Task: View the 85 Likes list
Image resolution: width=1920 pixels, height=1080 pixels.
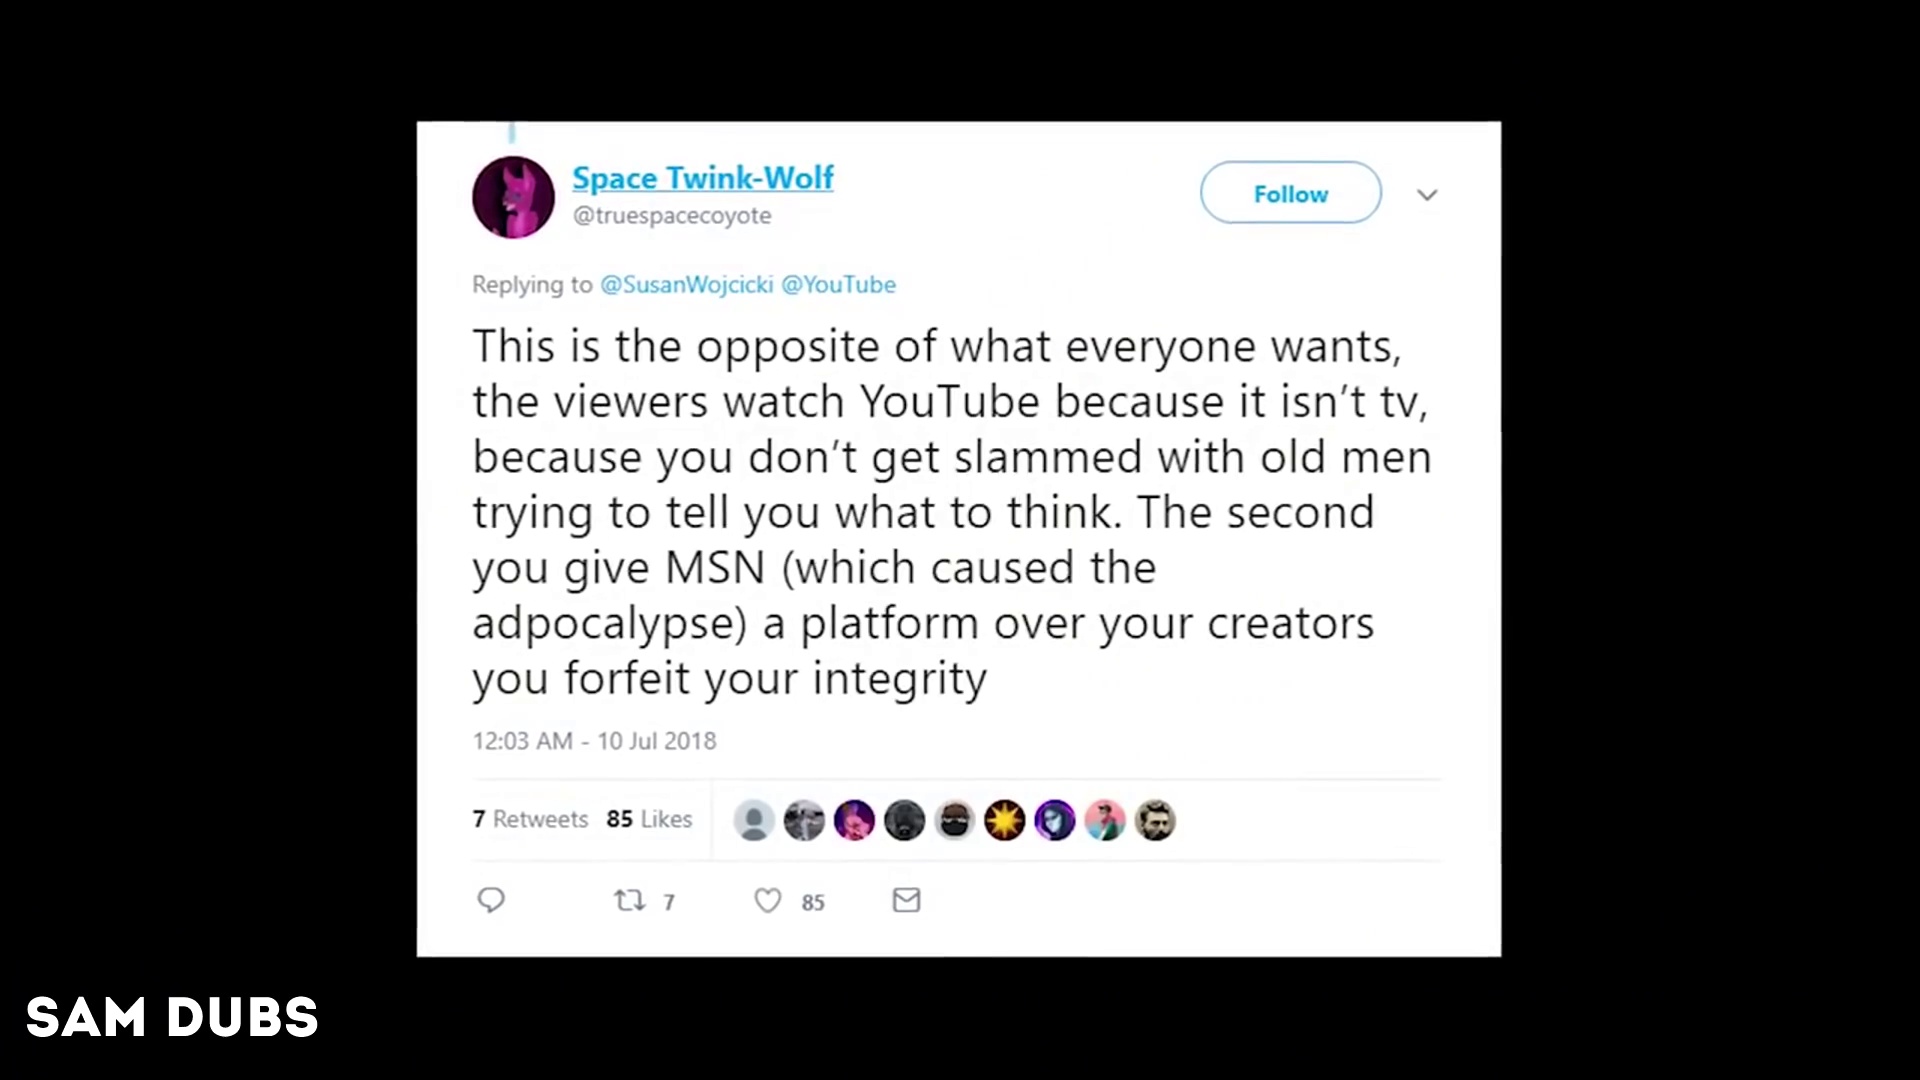Action: [649, 819]
